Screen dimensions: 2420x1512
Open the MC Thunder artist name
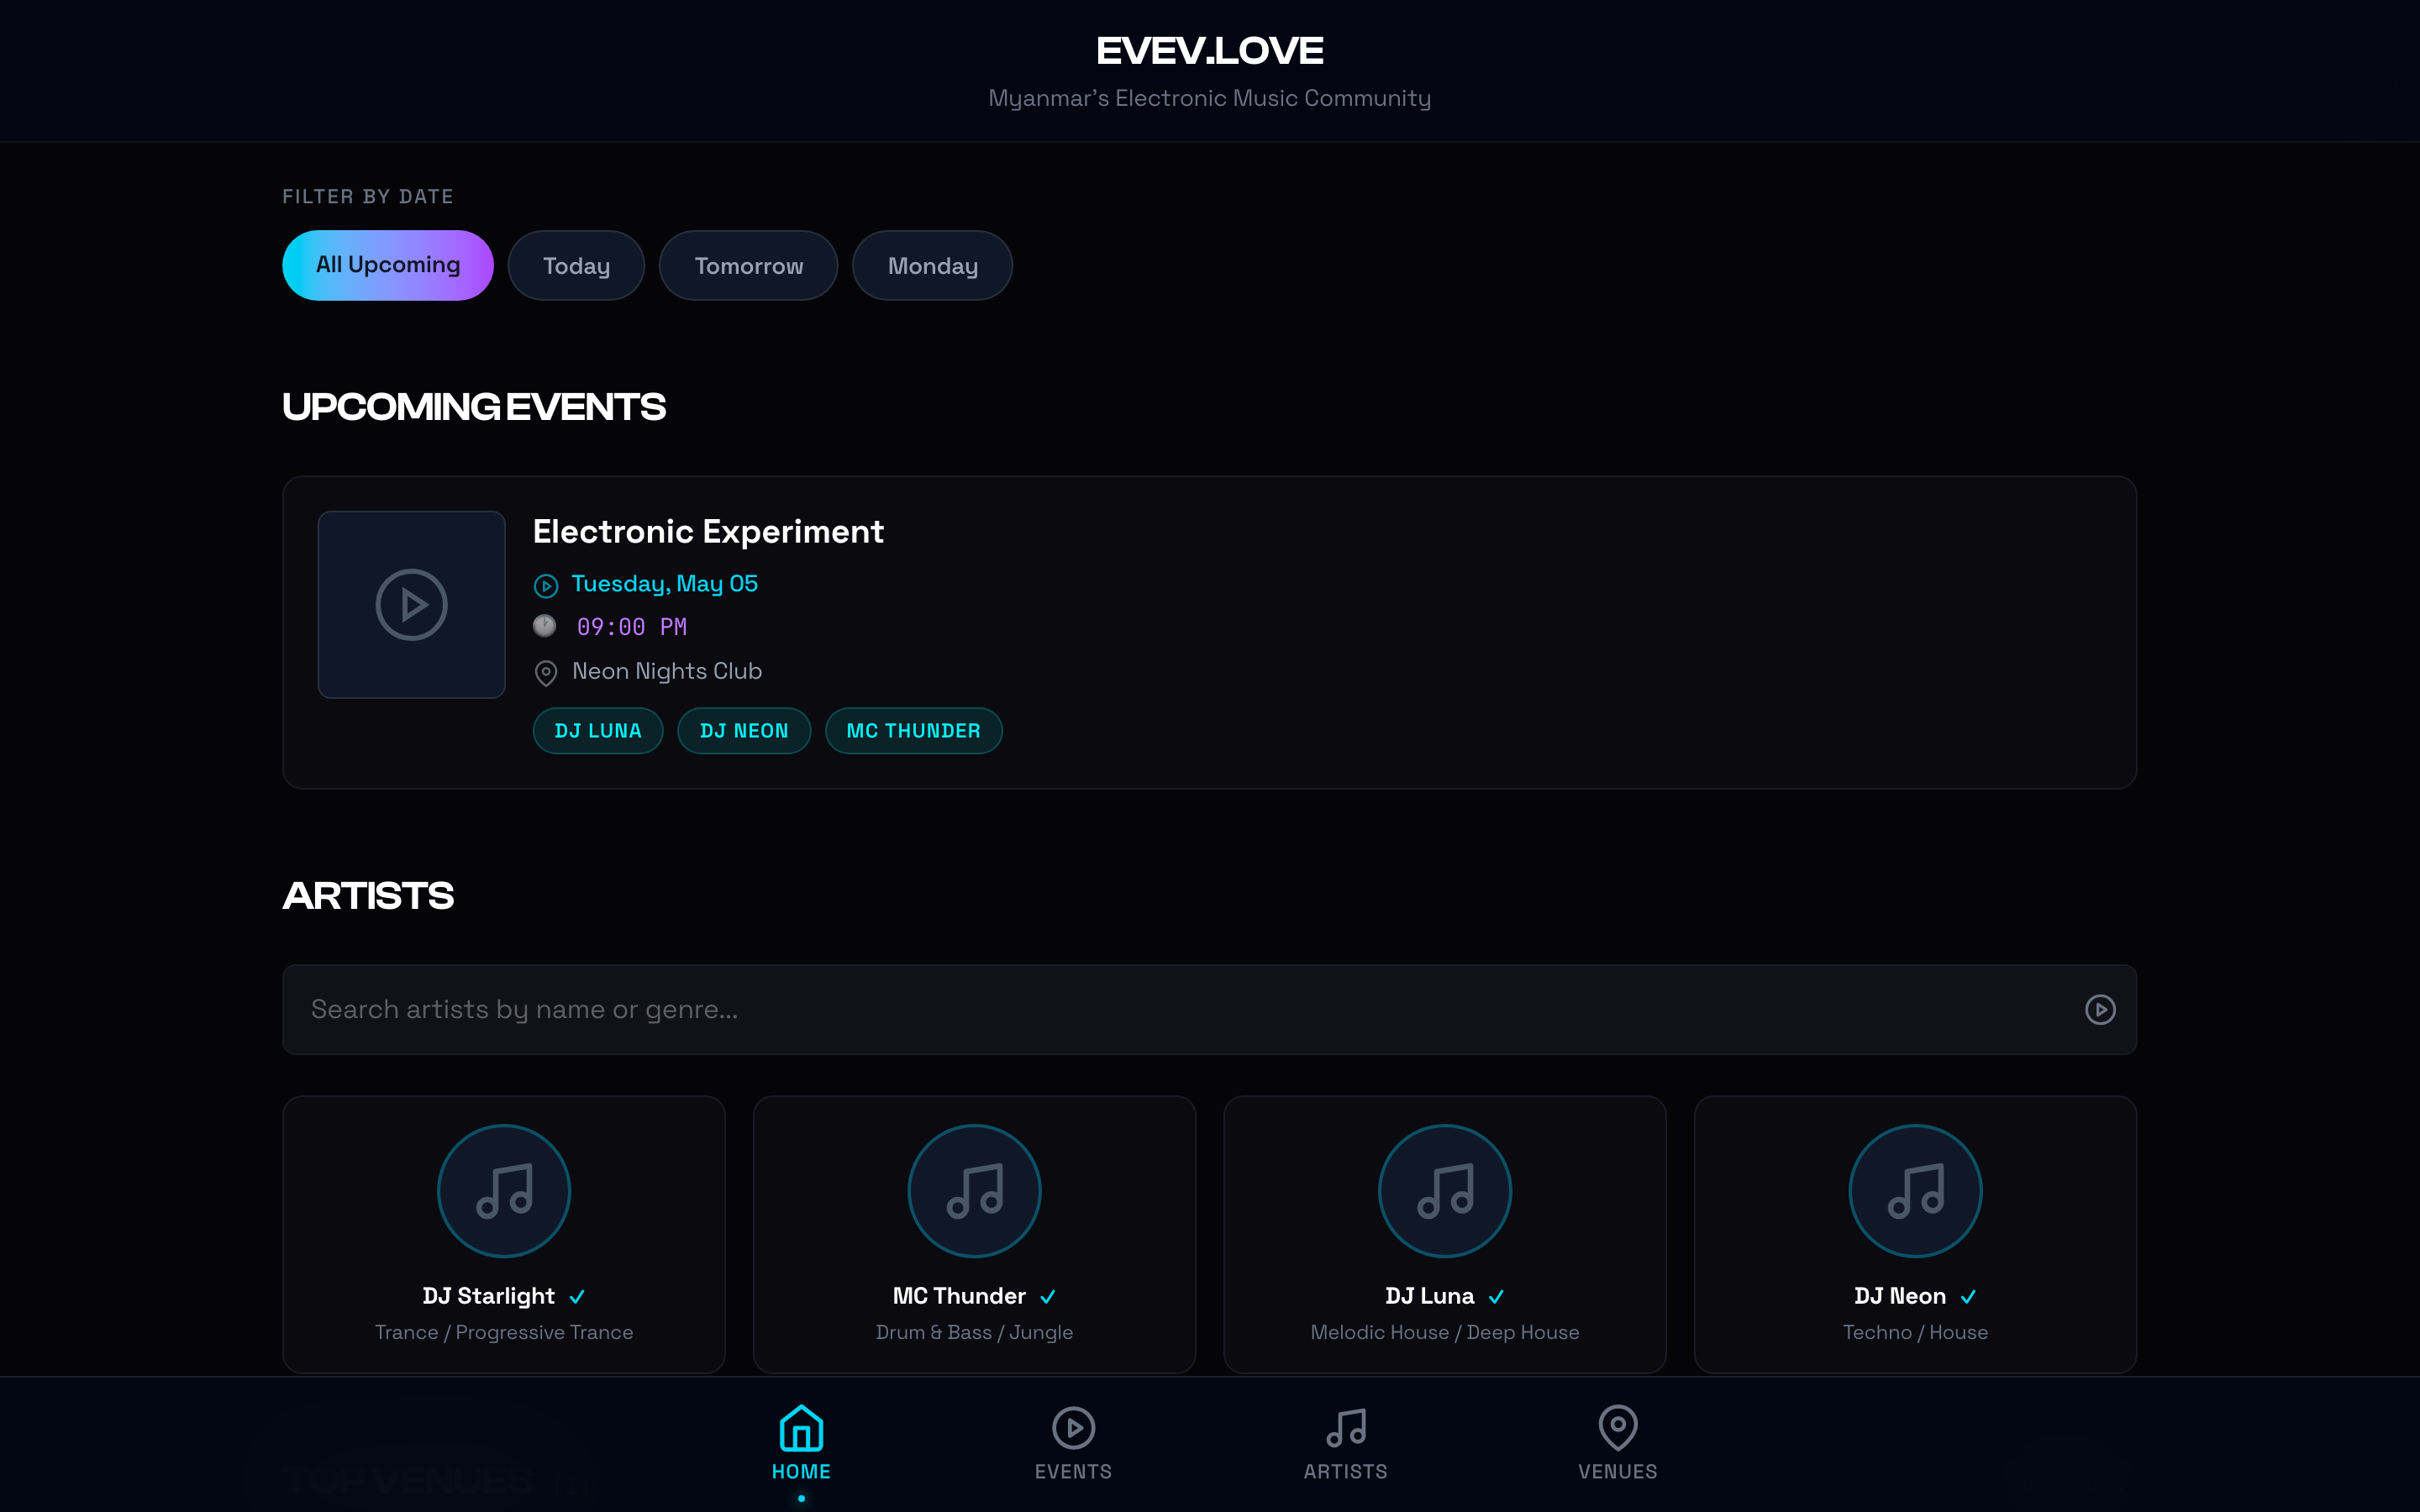coord(959,1296)
